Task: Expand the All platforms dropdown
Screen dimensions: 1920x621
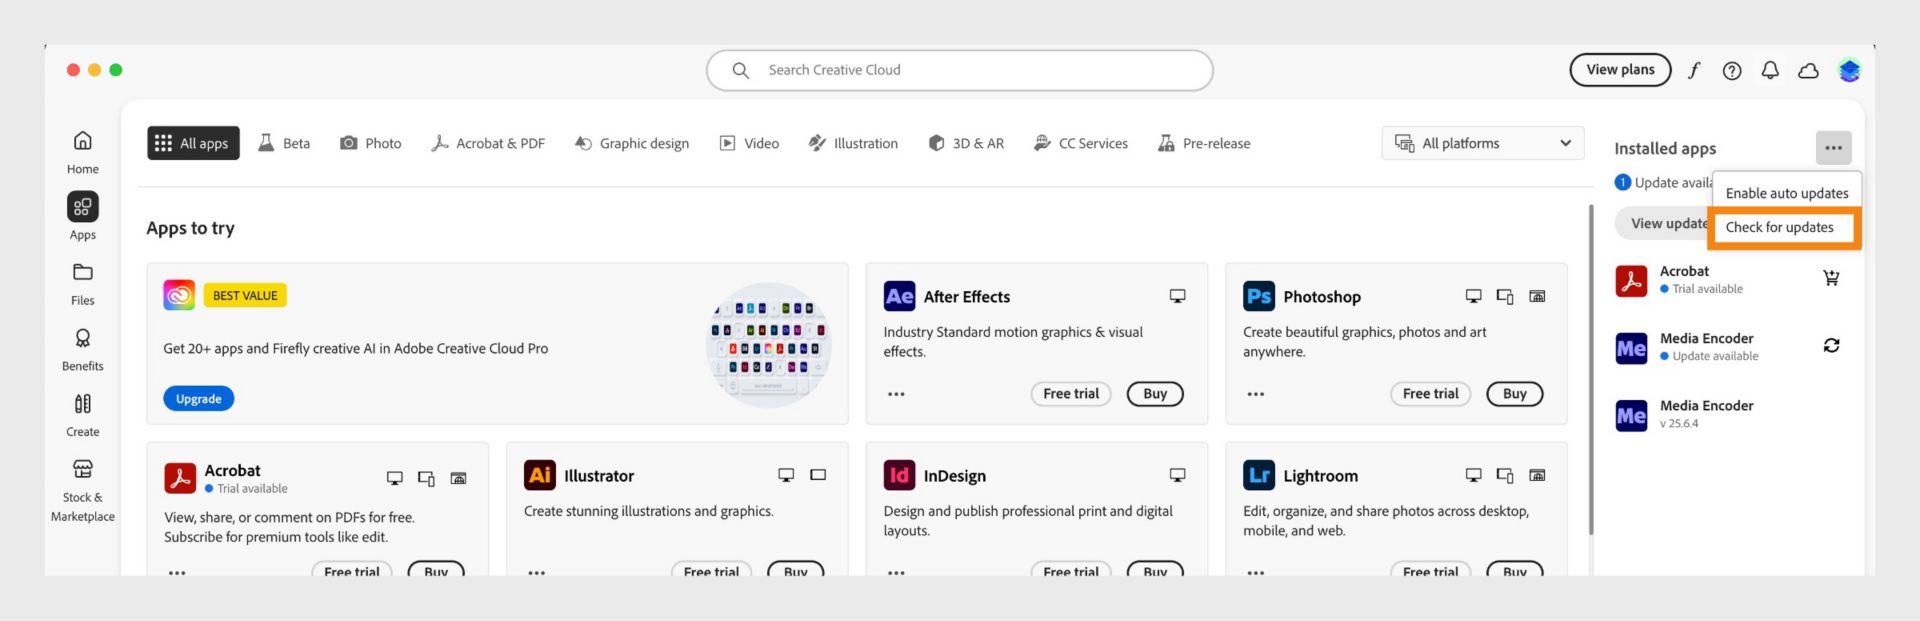Action: (x=1483, y=143)
